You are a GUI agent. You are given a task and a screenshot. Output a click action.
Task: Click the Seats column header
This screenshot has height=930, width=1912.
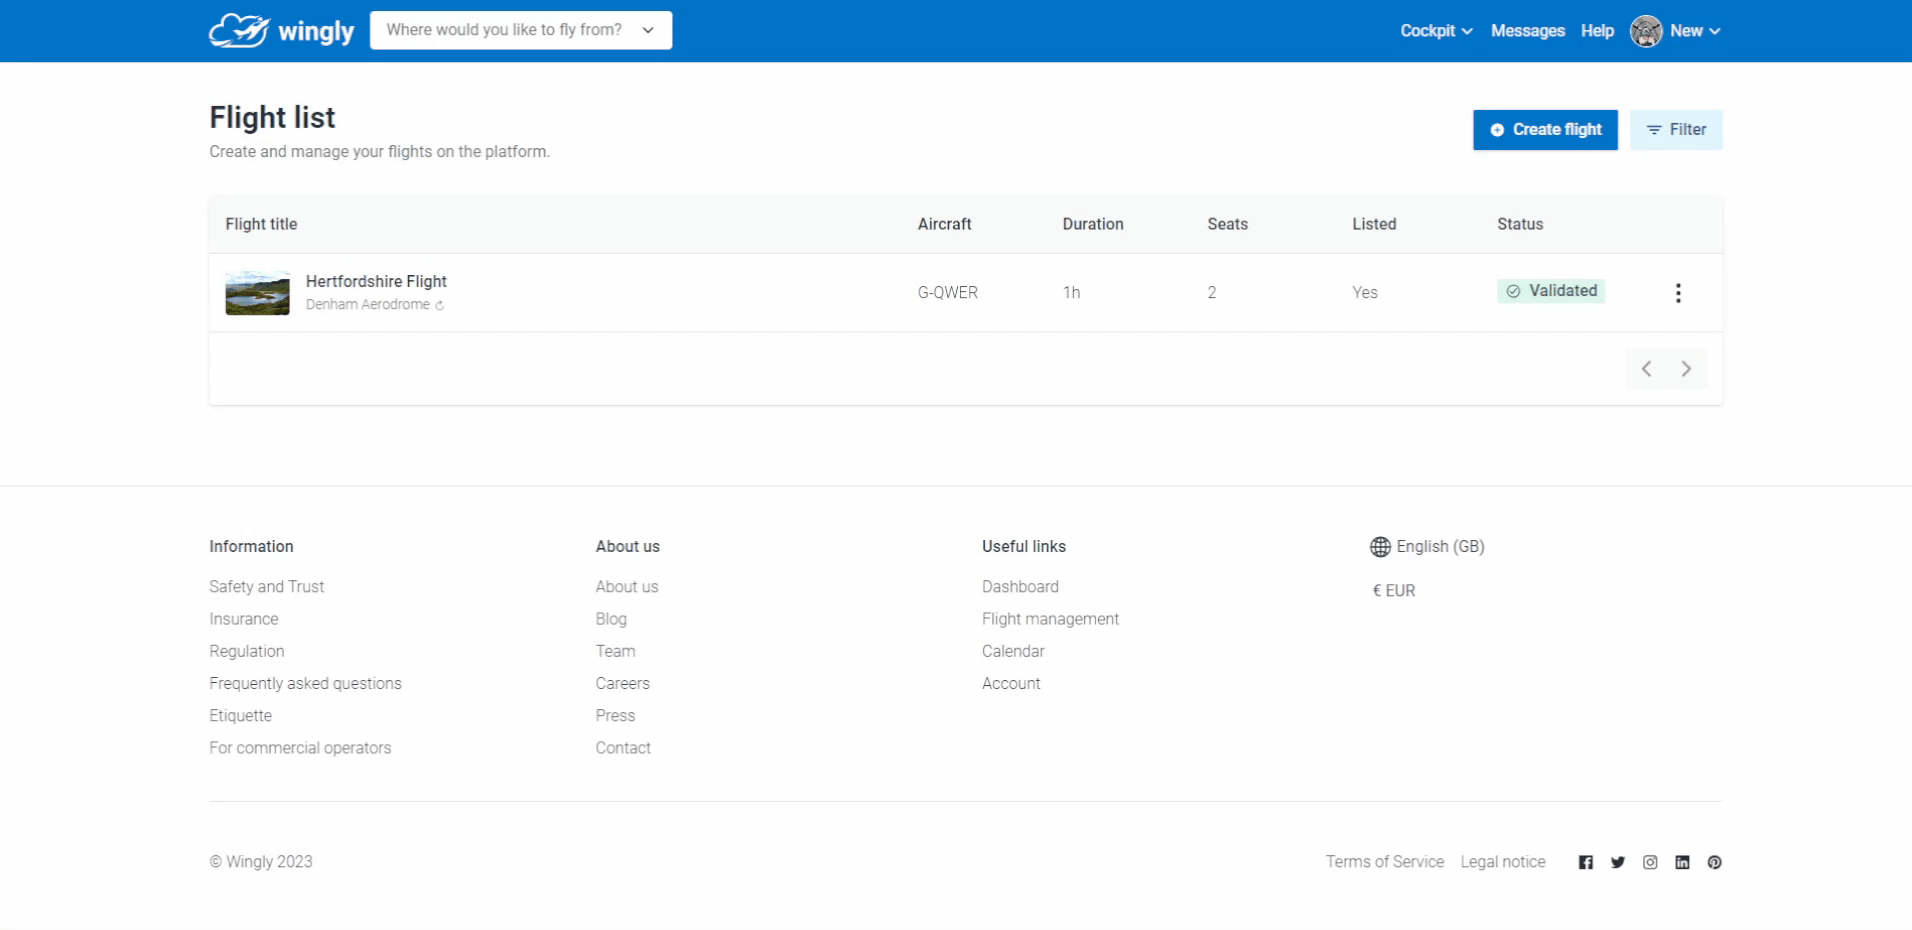(1227, 224)
